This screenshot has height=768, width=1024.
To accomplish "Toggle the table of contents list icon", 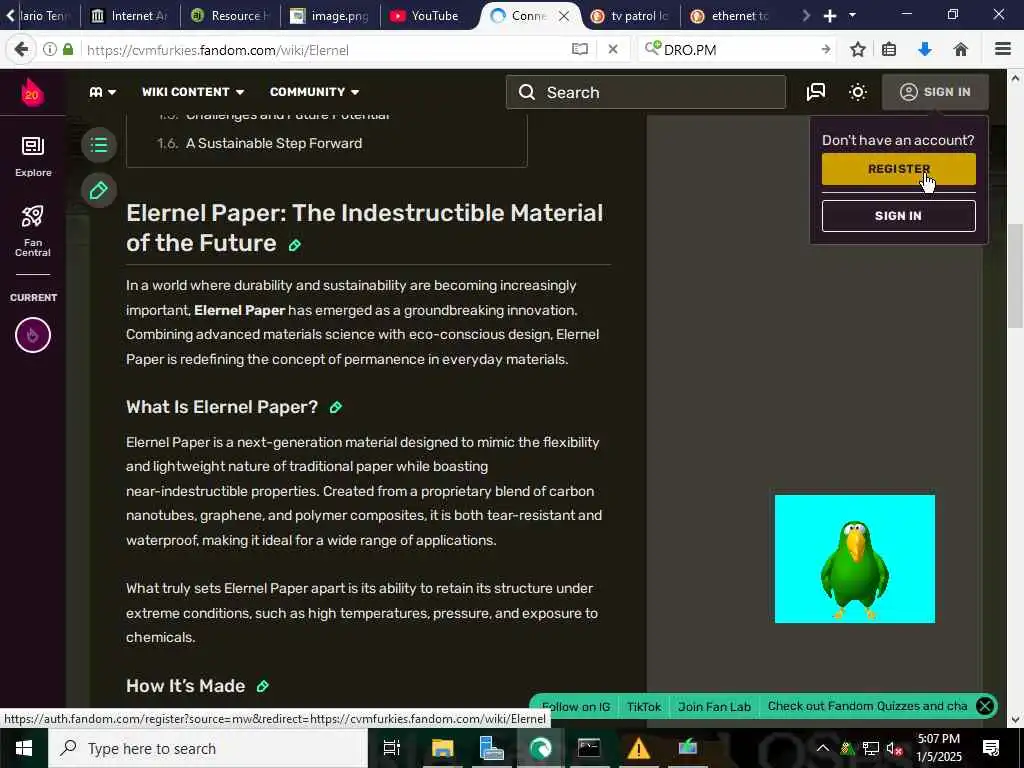I will pos(99,144).
